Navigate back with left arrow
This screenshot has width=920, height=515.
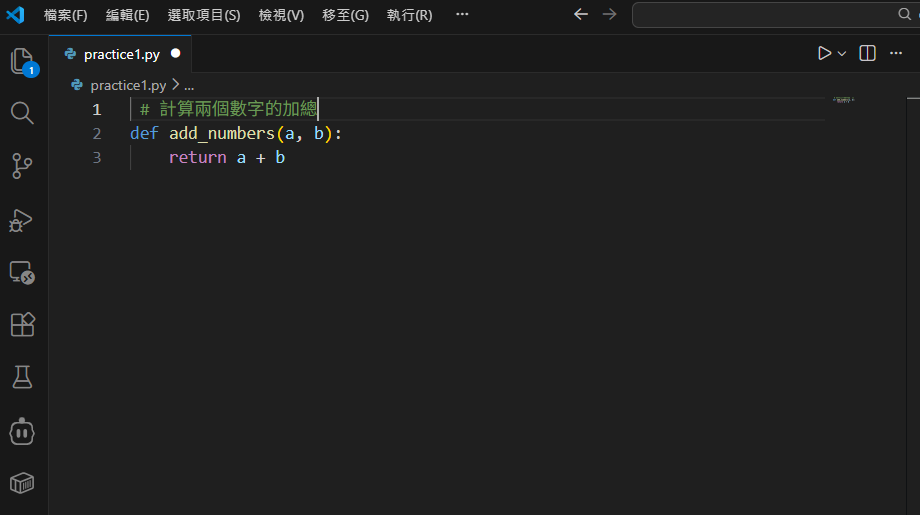tap(581, 14)
